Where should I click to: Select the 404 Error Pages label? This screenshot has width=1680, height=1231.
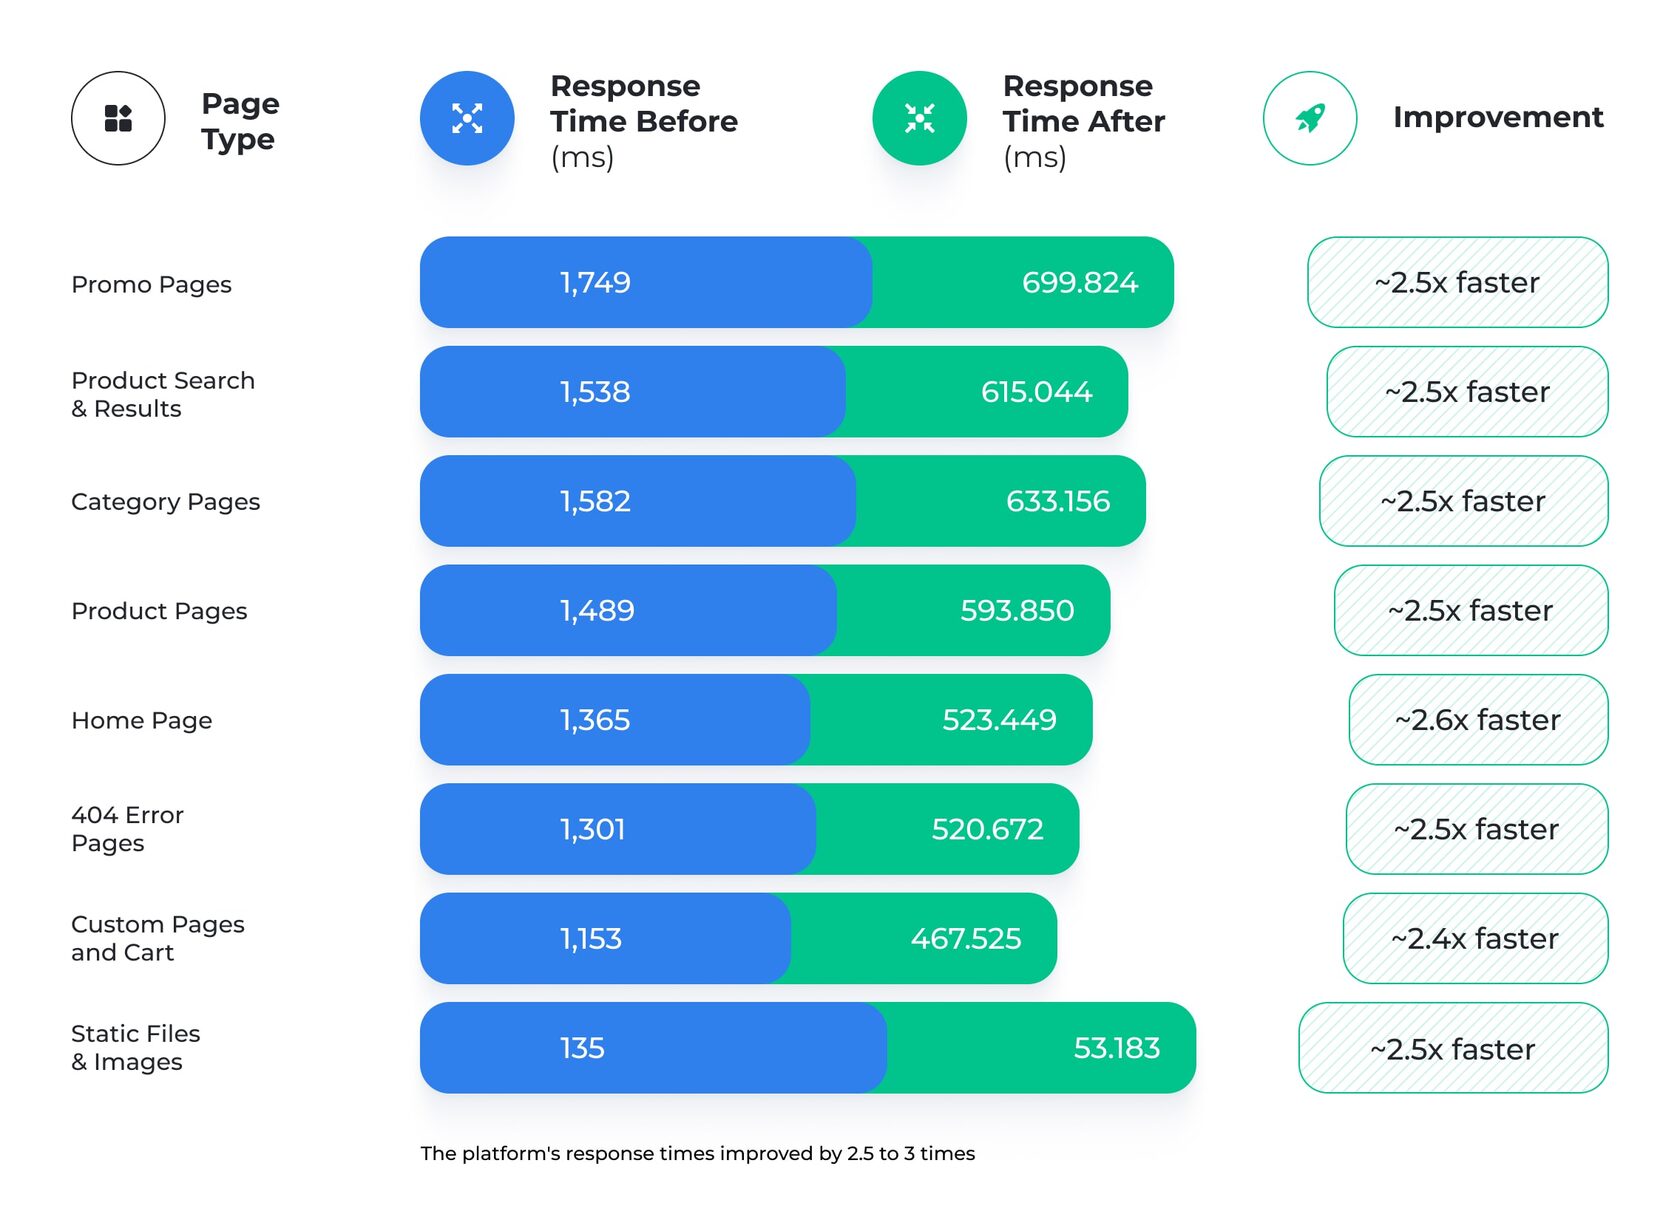(127, 829)
